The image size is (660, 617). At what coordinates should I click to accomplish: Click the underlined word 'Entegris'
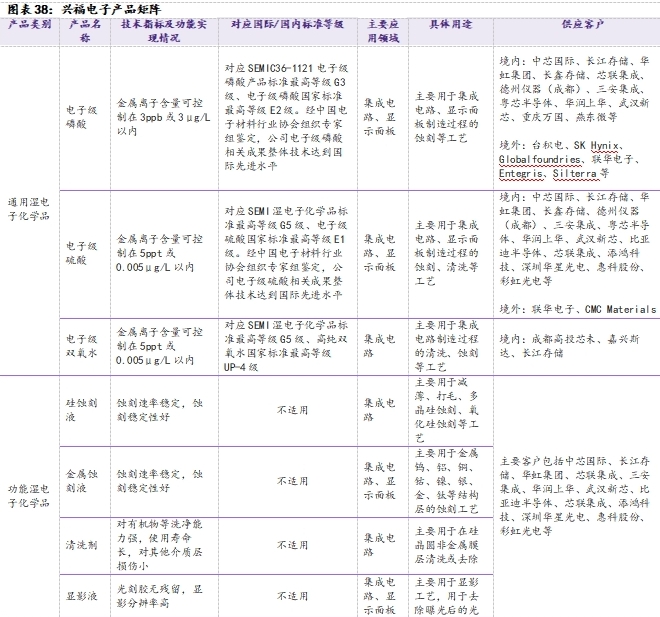[521, 173]
